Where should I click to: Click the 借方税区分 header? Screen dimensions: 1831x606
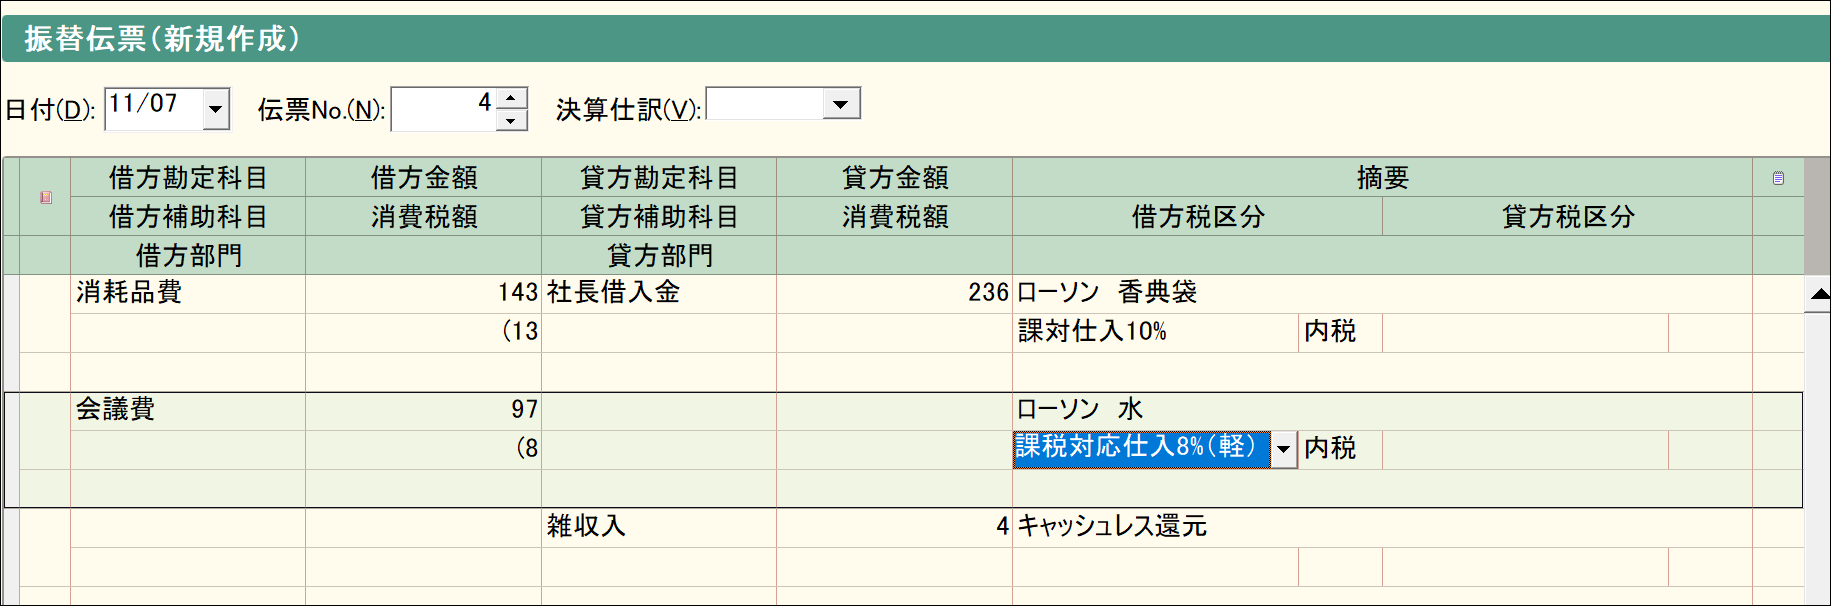(1198, 216)
